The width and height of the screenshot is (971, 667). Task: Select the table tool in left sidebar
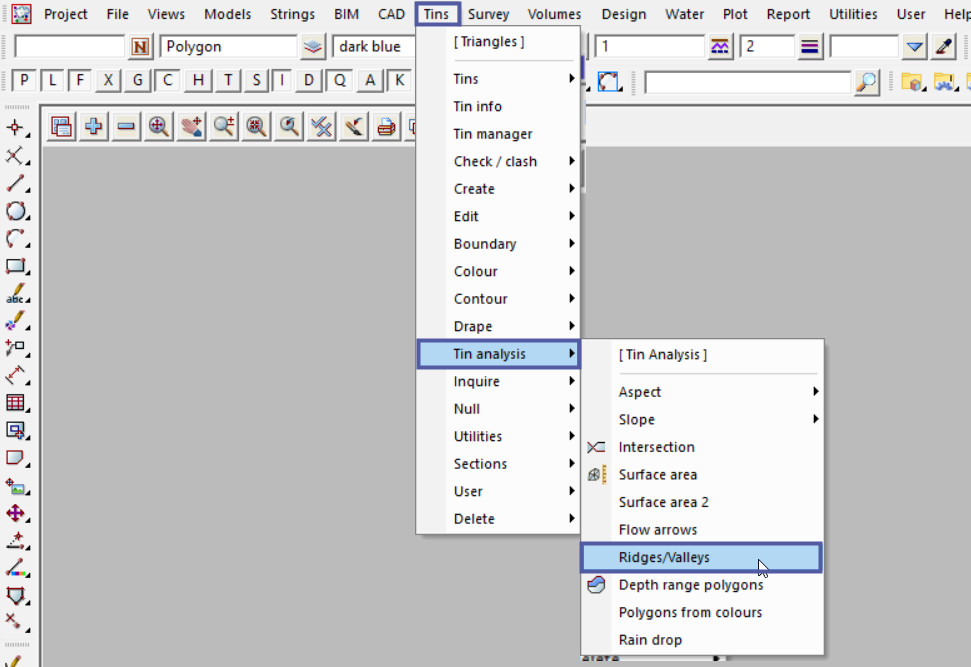tap(16, 403)
